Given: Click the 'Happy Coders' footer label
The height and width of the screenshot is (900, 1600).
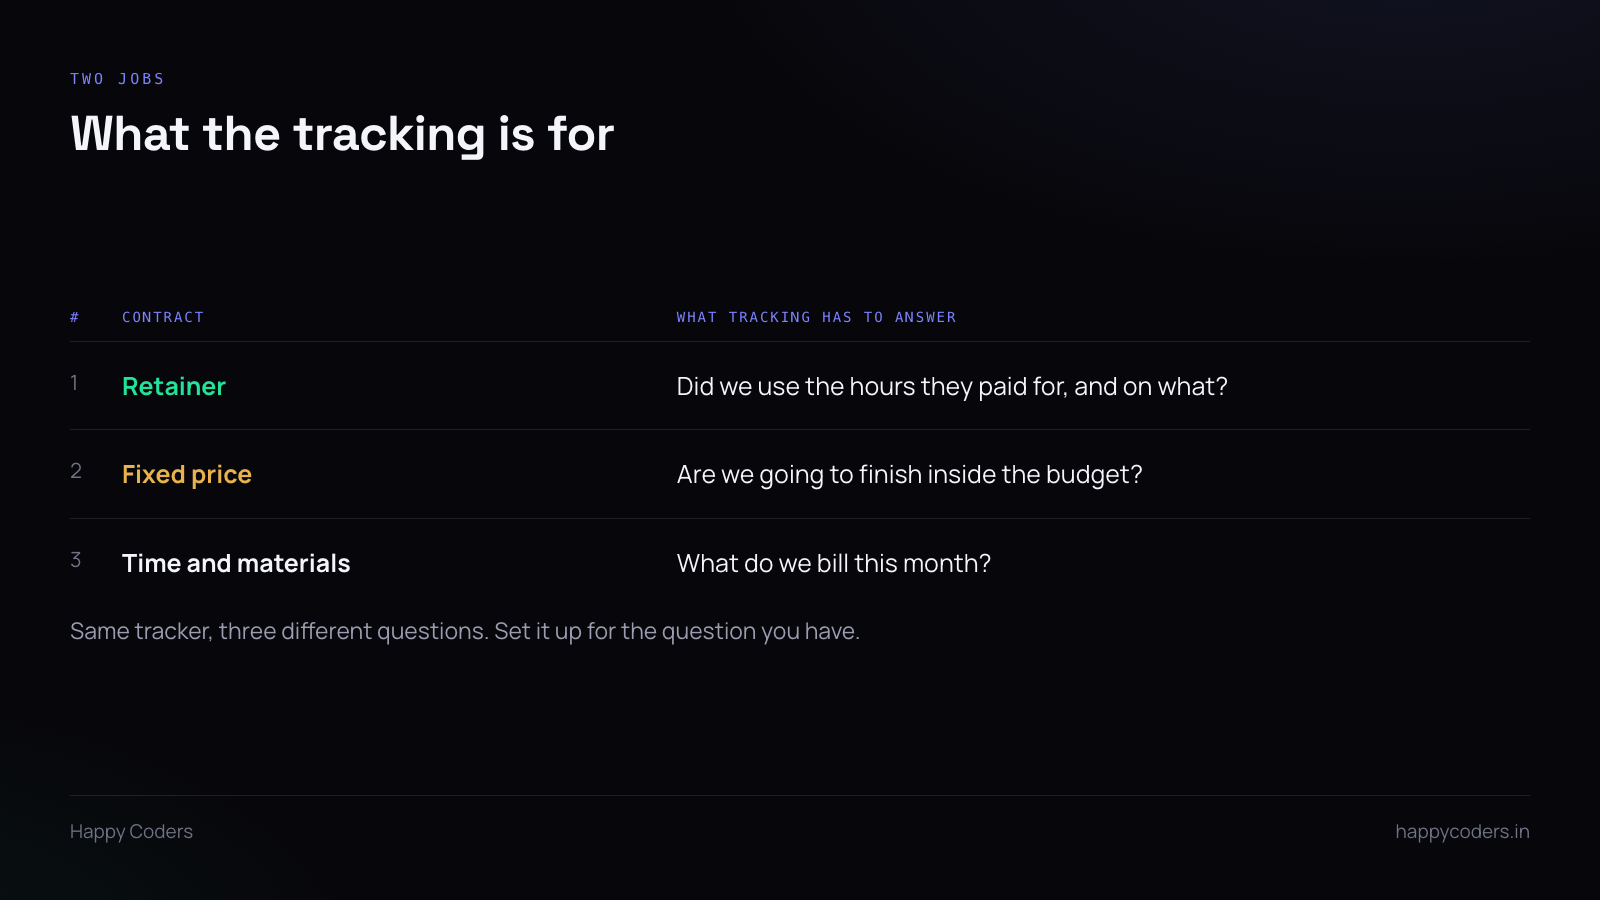Looking at the screenshot, I should click(131, 832).
